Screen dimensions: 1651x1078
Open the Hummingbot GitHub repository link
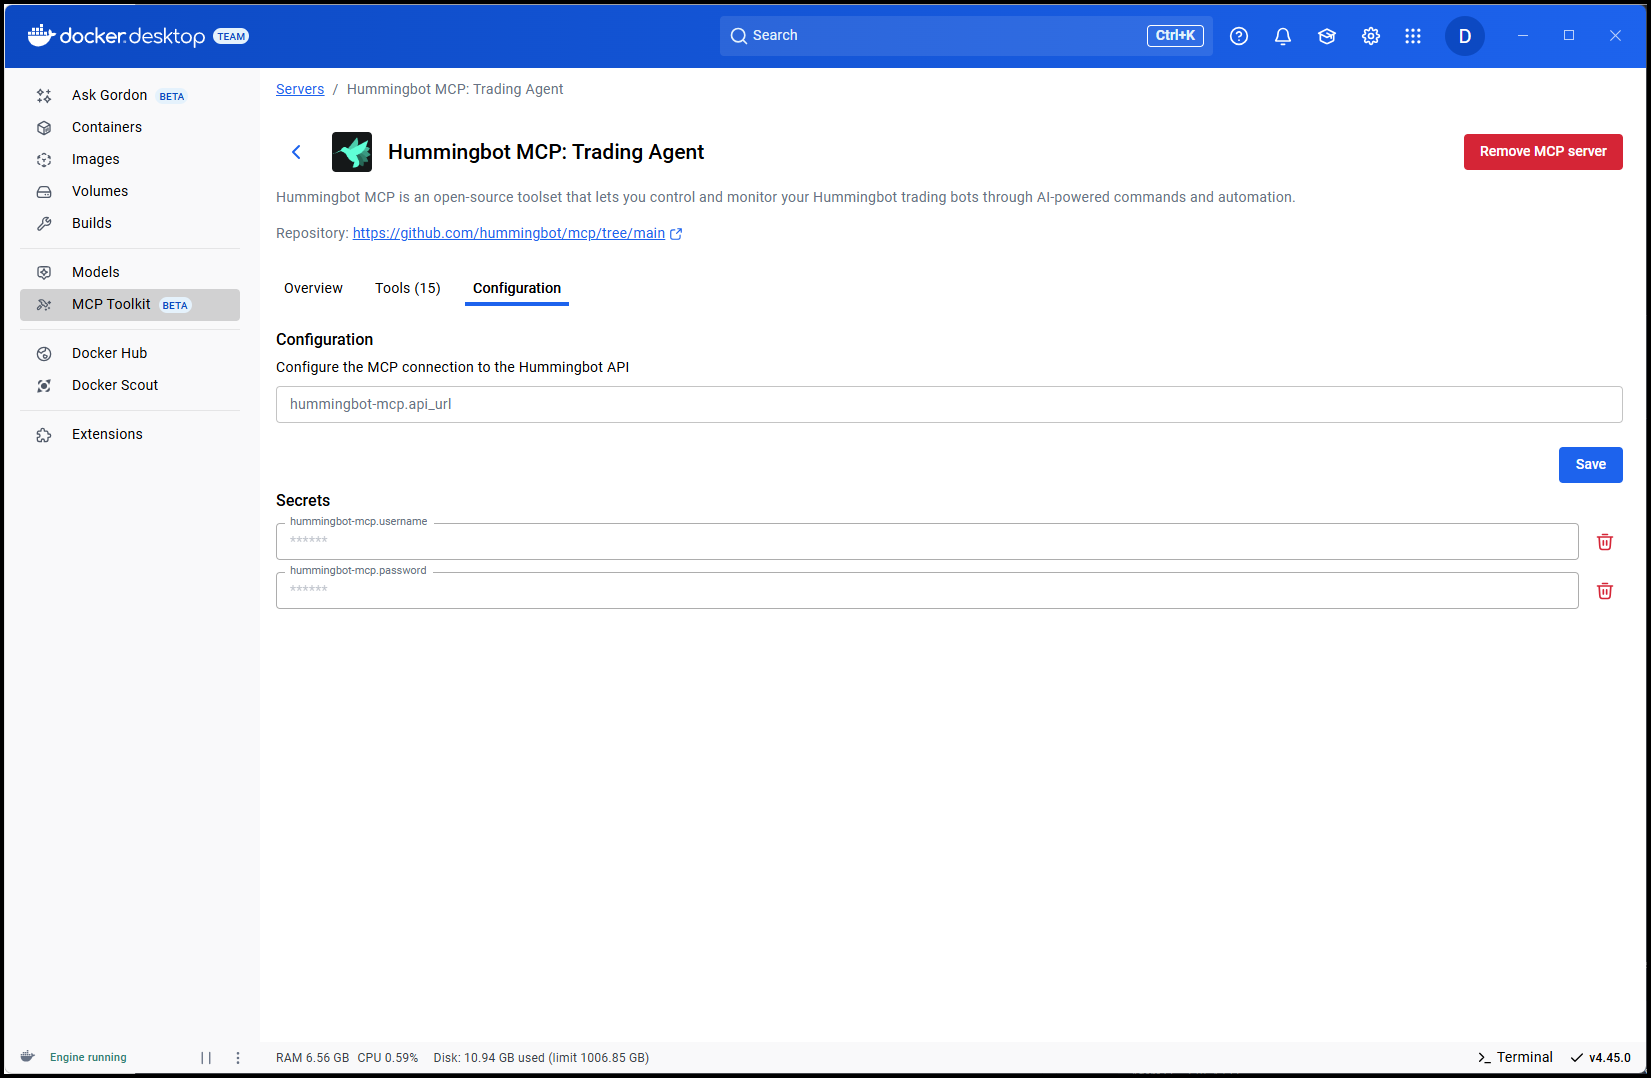click(x=509, y=233)
